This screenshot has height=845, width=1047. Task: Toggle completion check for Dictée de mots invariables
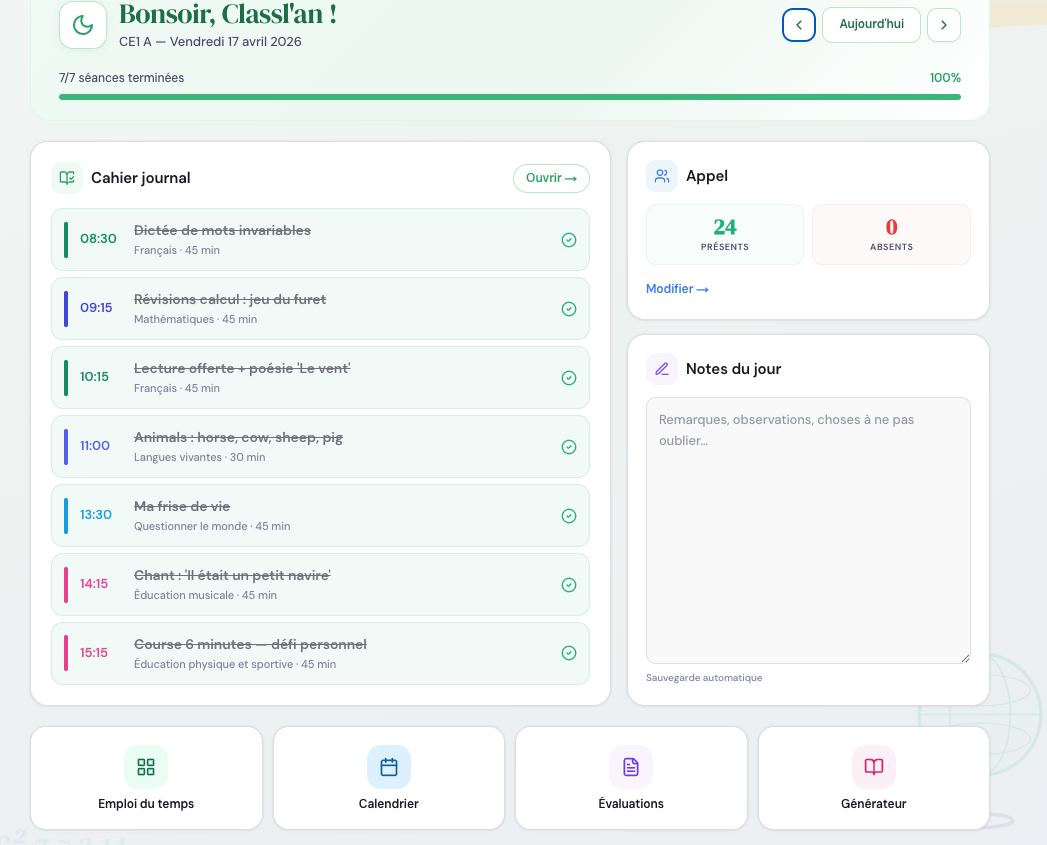tap(569, 240)
